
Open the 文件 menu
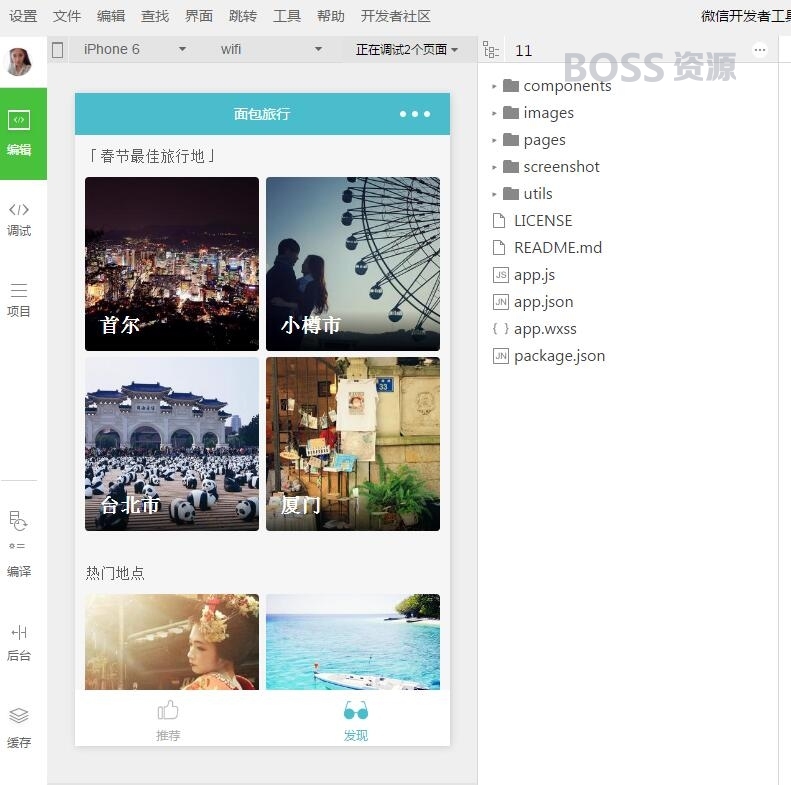(67, 16)
